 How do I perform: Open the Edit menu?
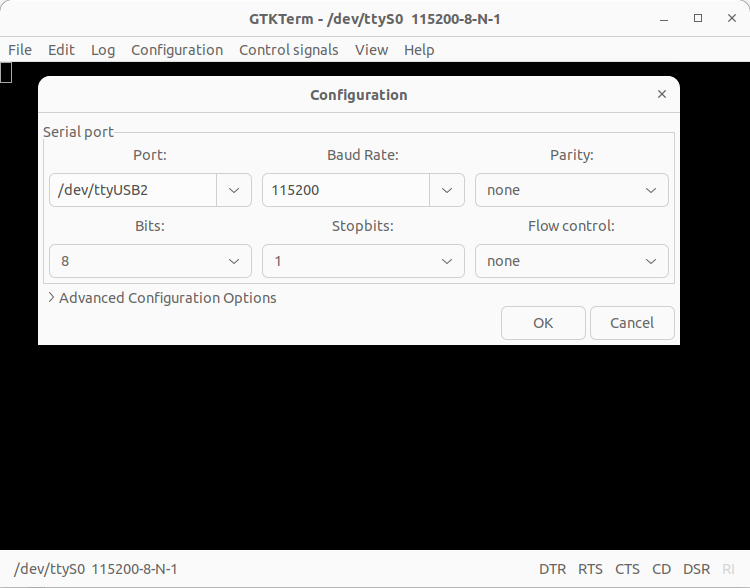[x=61, y=50]
